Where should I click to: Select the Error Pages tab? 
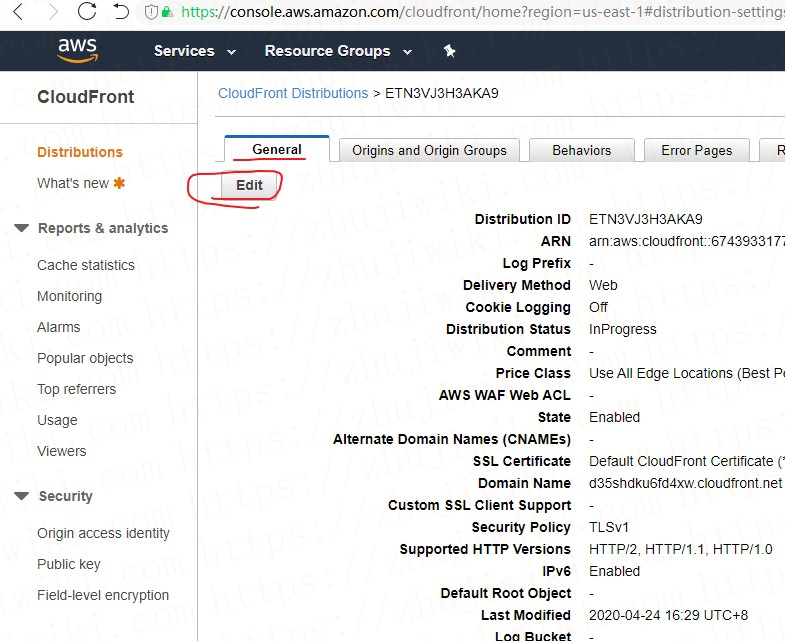point(696,150)
